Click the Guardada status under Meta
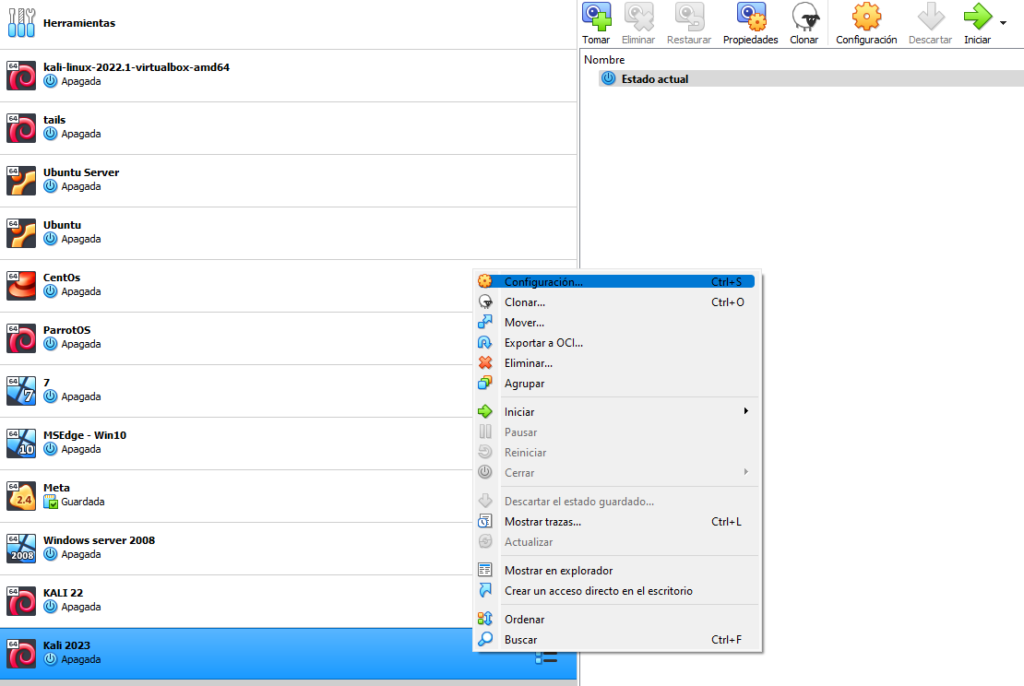Viewport: 1024px width, 686px height. [x=82, y=502]
